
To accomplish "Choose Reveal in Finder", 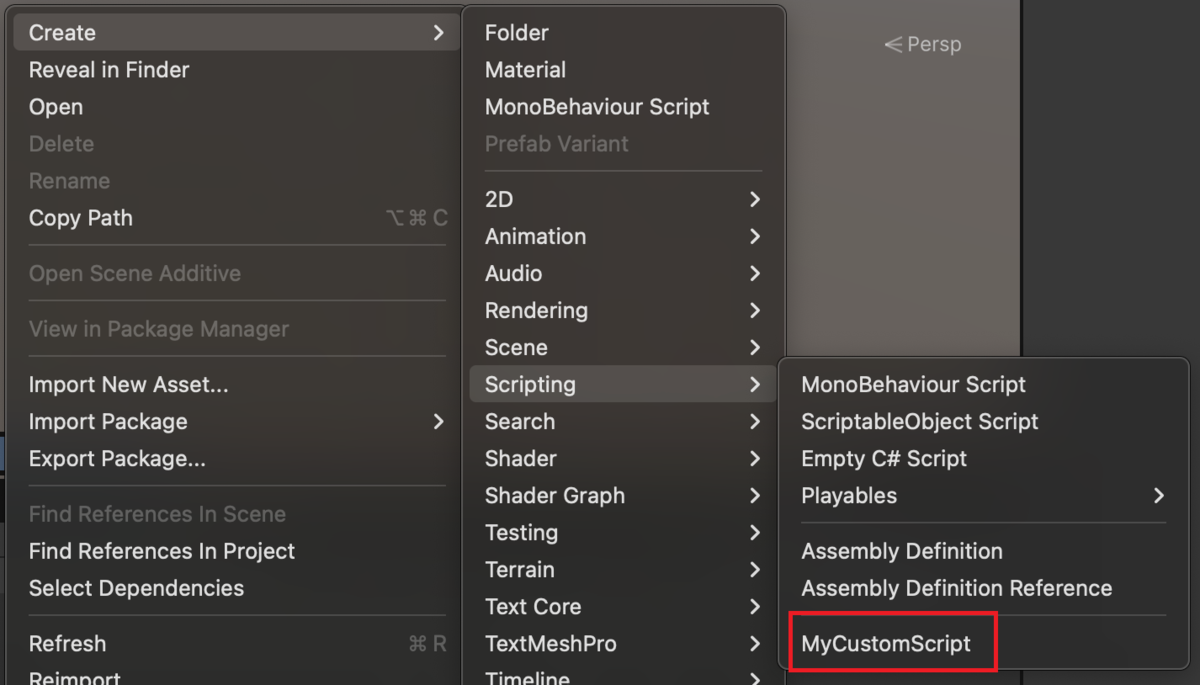I will pyautogui.click(x=108, y=69).
